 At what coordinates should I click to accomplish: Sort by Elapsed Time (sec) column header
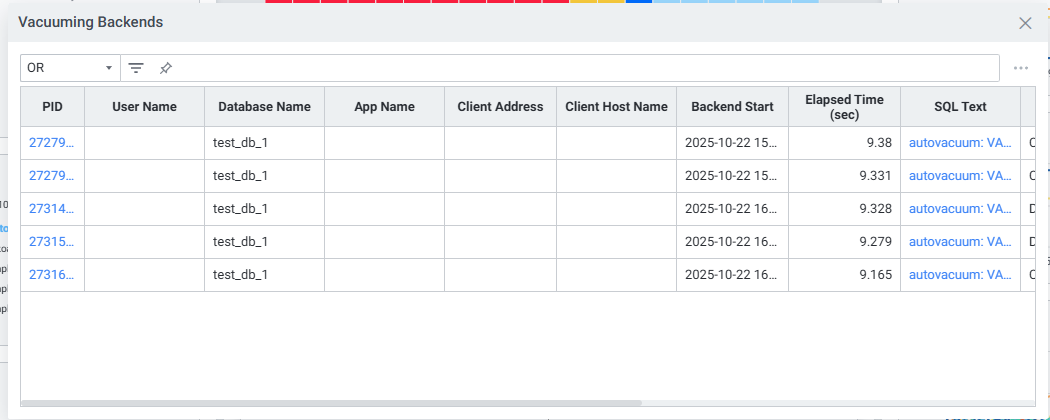[x=844, y=107]
